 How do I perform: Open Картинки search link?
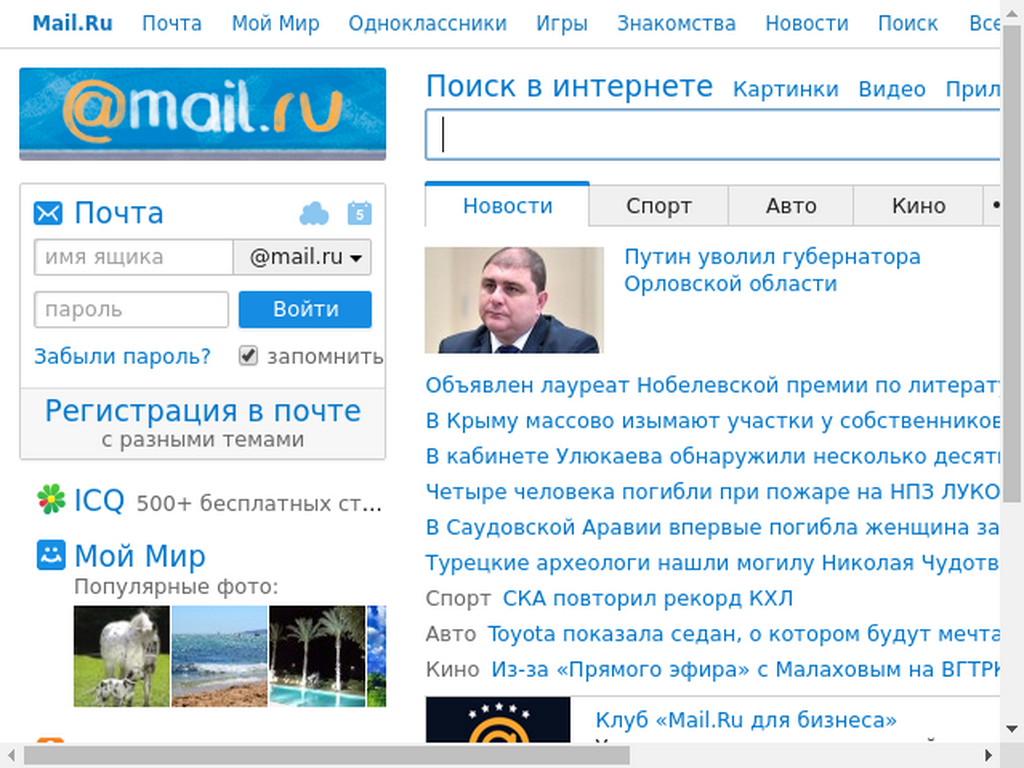[786, 89]
